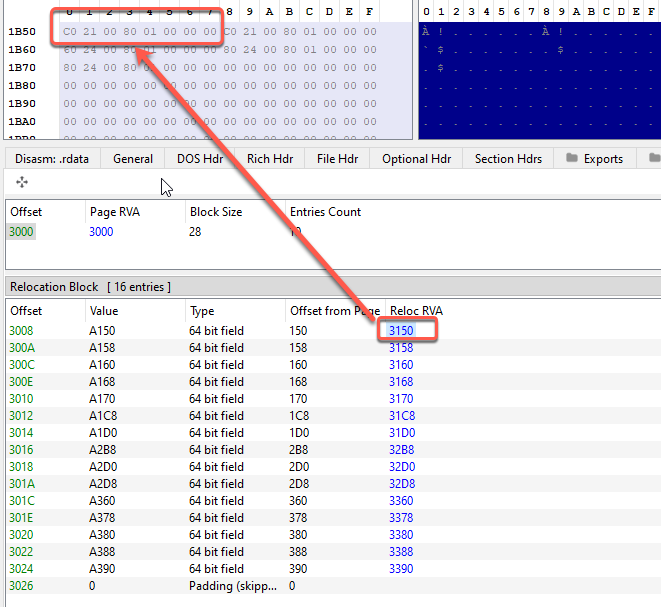Image resolution: width=661 pixels, height=607 pixels.
Task: Follow Reloc RVA link 3150
Action: [401, 331]
